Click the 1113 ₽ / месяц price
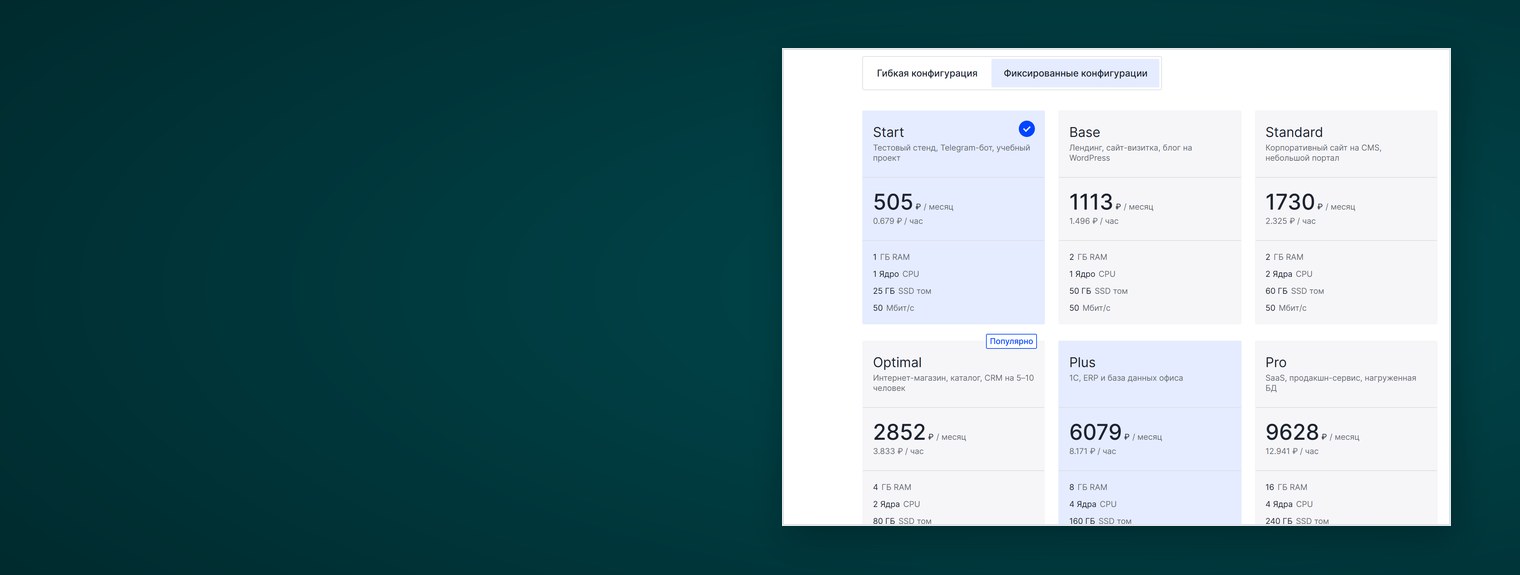 [x=1111, y=203]
